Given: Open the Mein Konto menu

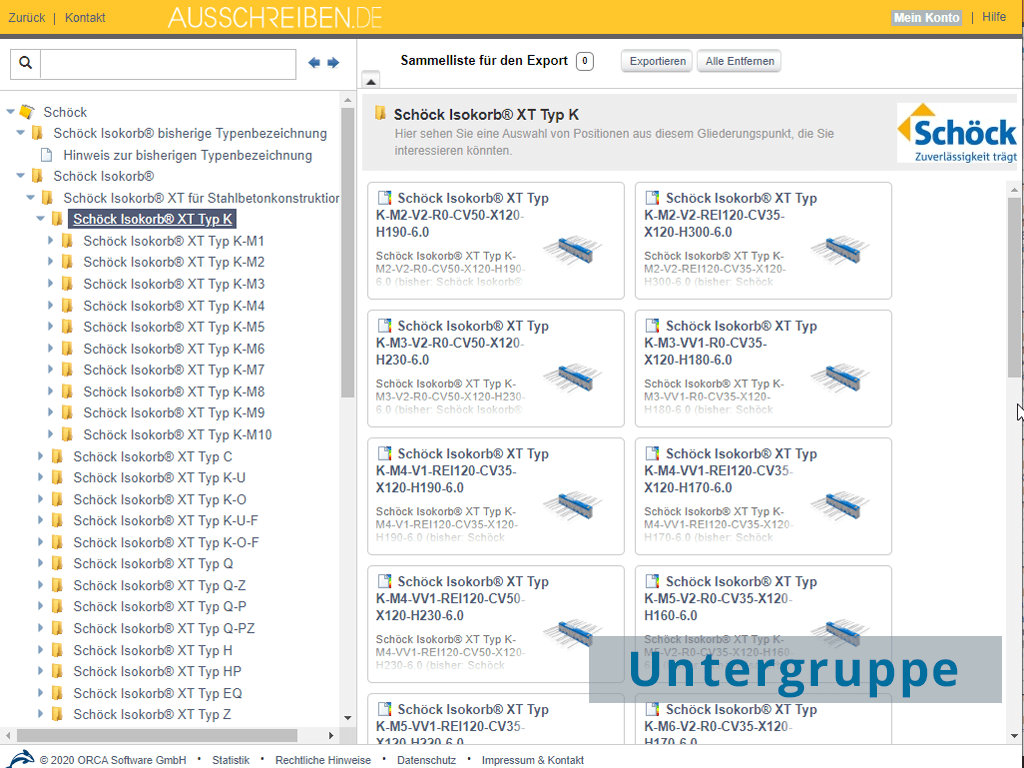Looking at the screenshot, I should pyautogui.click(x=926, y=18).
